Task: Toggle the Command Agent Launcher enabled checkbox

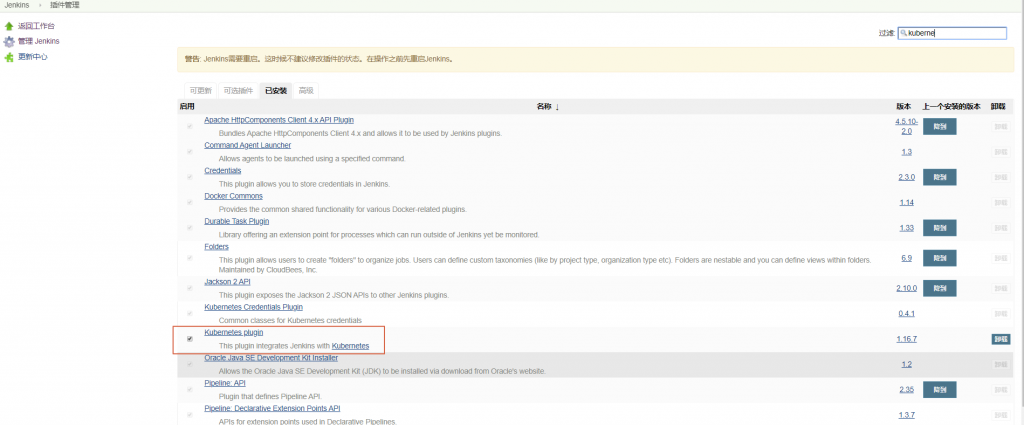Action: click(x=190, y=151)
